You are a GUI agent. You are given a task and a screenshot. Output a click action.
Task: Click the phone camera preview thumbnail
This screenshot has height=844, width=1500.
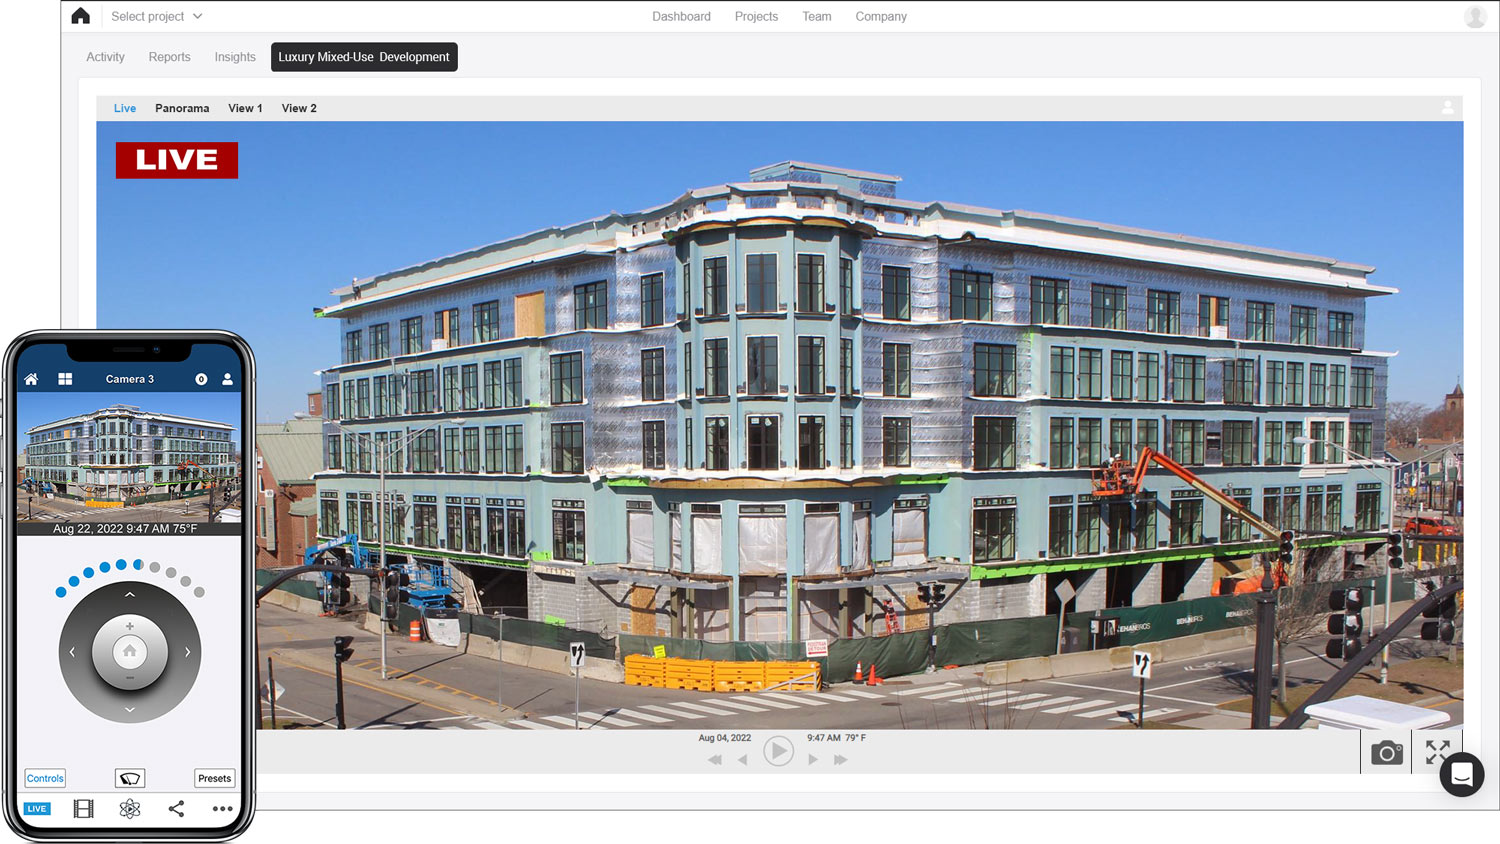[x=129, y=457]
